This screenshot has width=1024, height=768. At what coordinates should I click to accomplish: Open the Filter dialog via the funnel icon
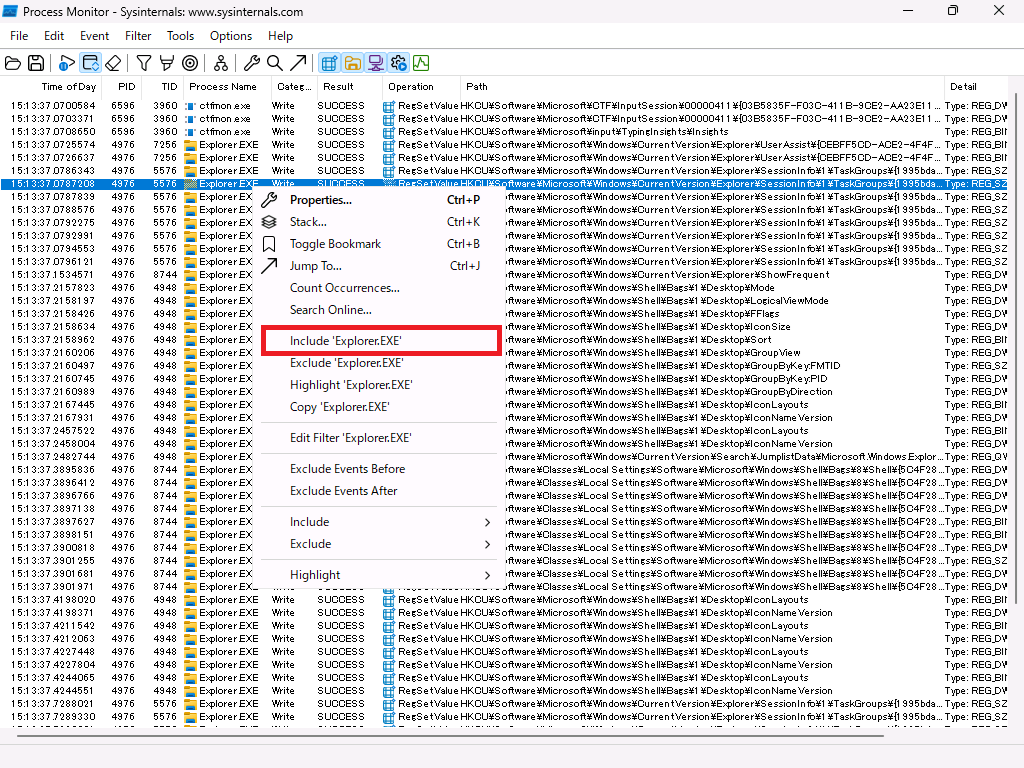click(x=142, y=62)
